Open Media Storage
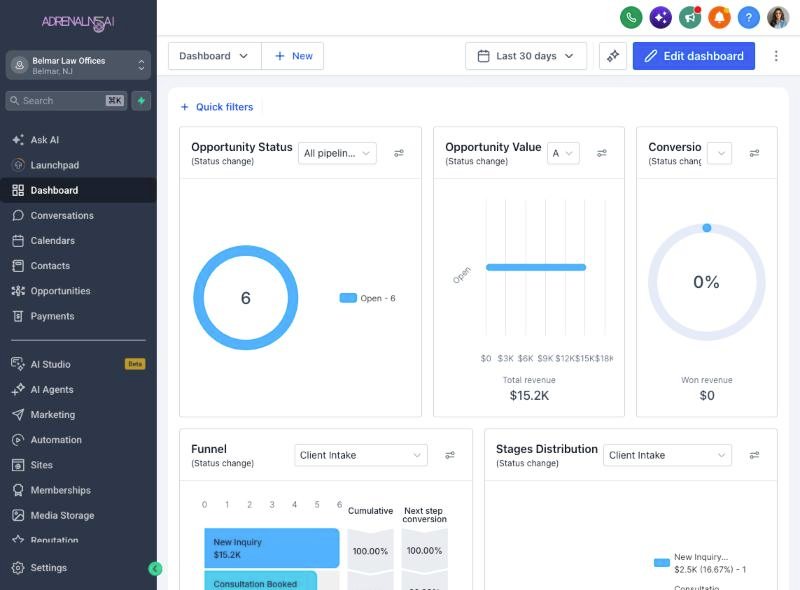The height and width of the screenshot is (590, 800). (78, 515)
